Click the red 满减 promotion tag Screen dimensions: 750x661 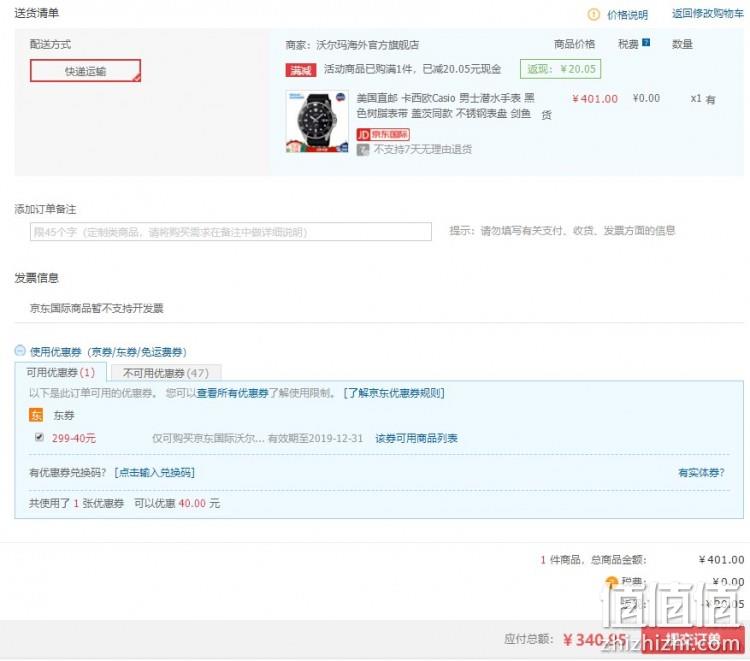click(301, 70)
